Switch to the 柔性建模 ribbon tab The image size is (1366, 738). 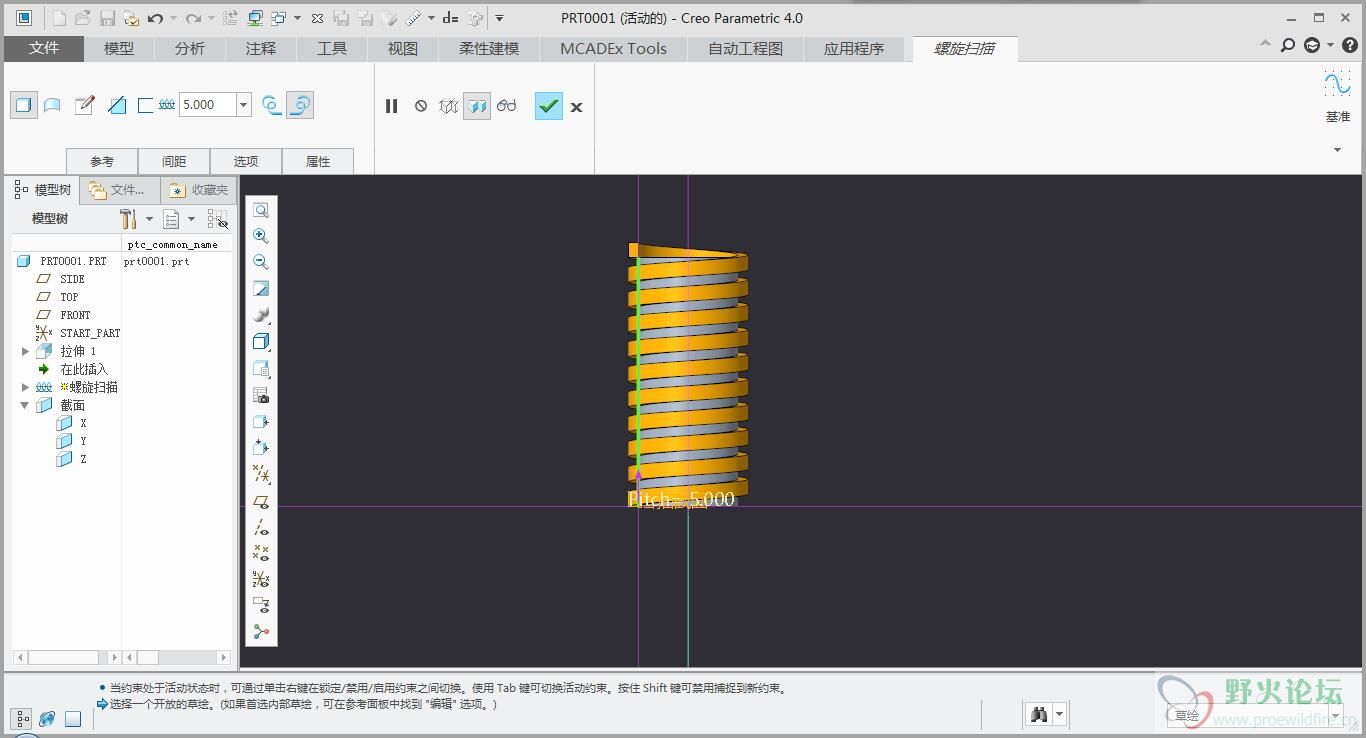point(489,48)
